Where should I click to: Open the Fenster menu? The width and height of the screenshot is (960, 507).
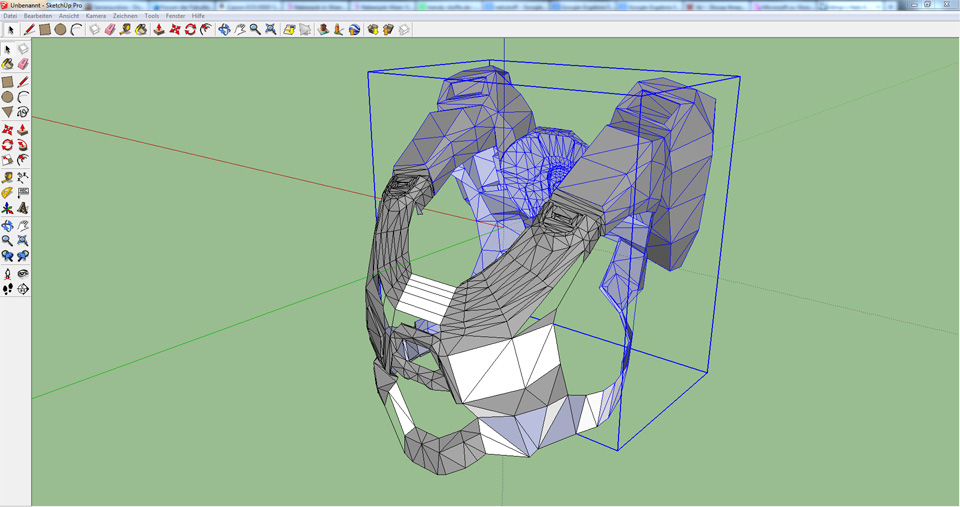175,16
